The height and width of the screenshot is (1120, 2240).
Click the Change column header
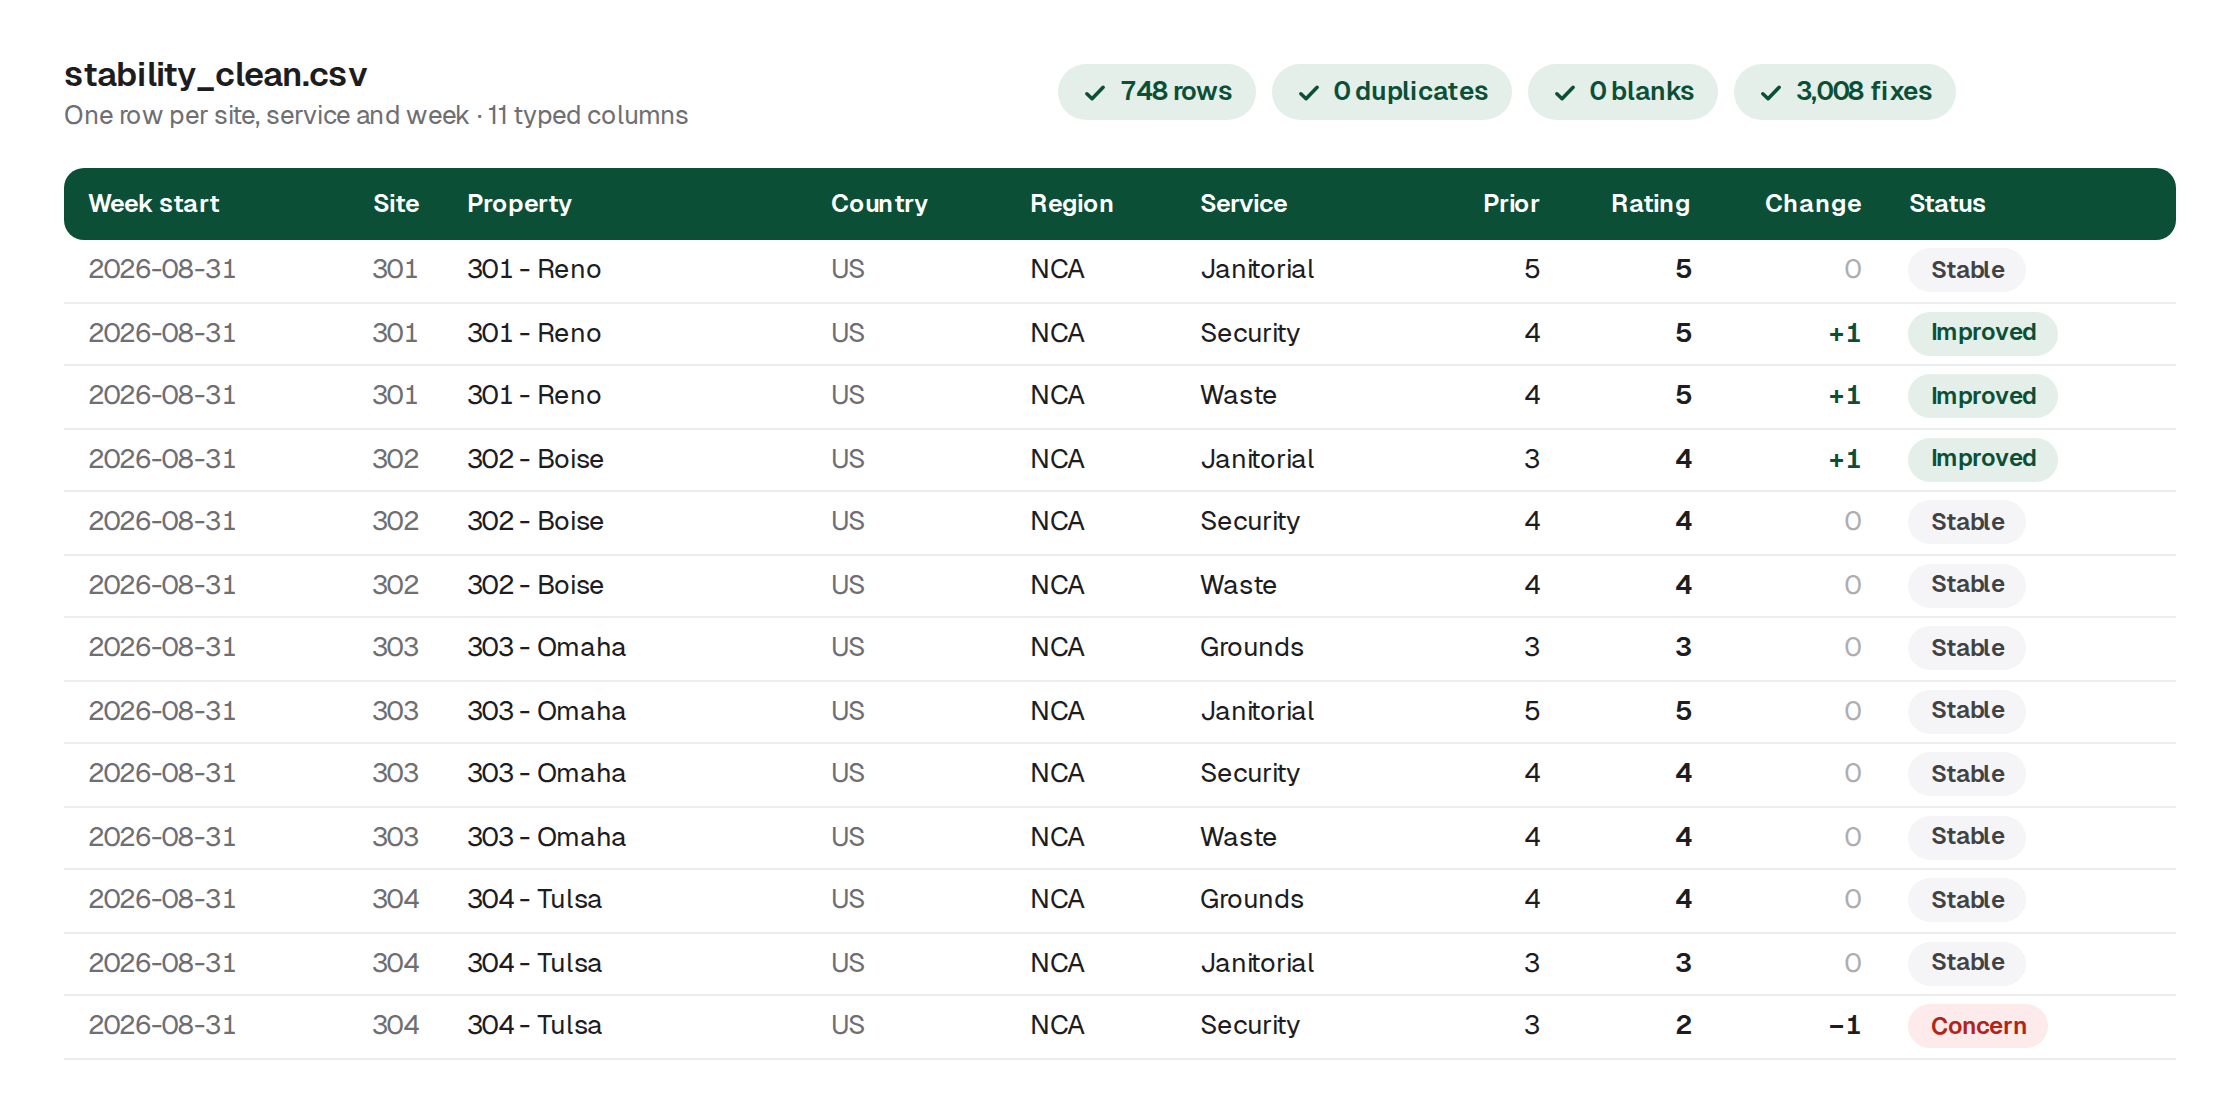click(x=1813, y=204)
